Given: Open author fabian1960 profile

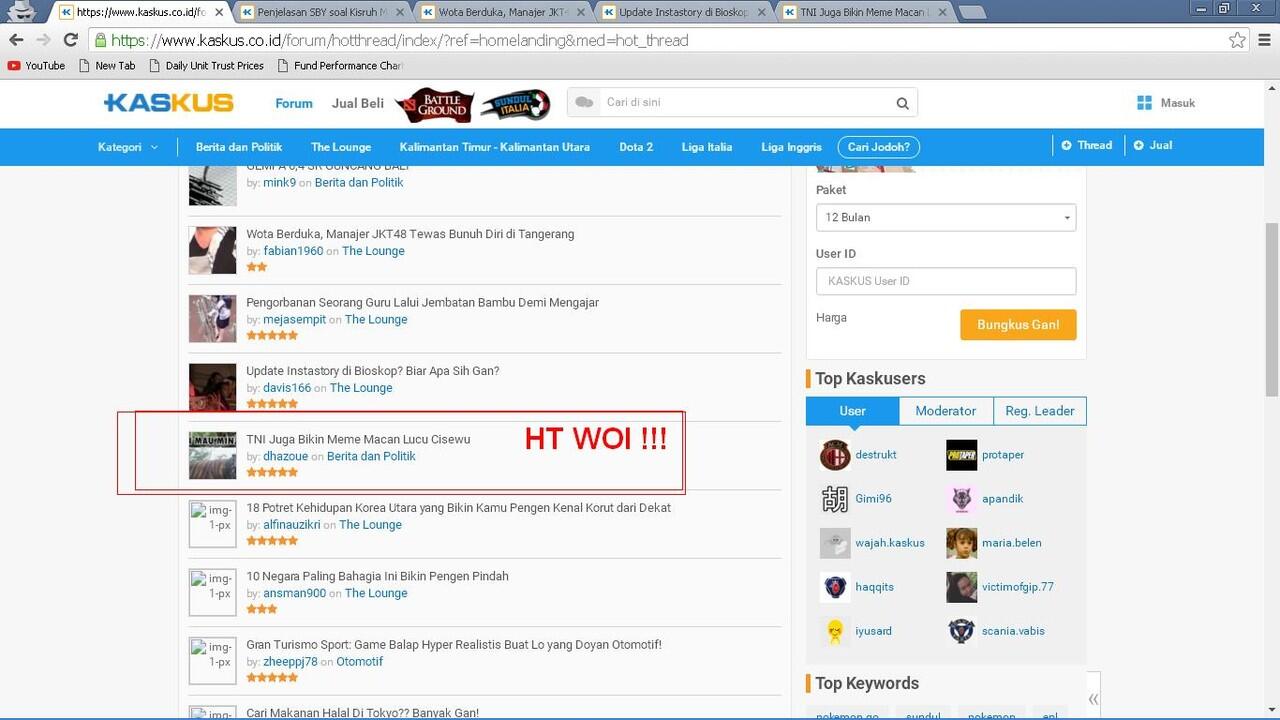Looking at the screenshot, I should click(293, 251).
